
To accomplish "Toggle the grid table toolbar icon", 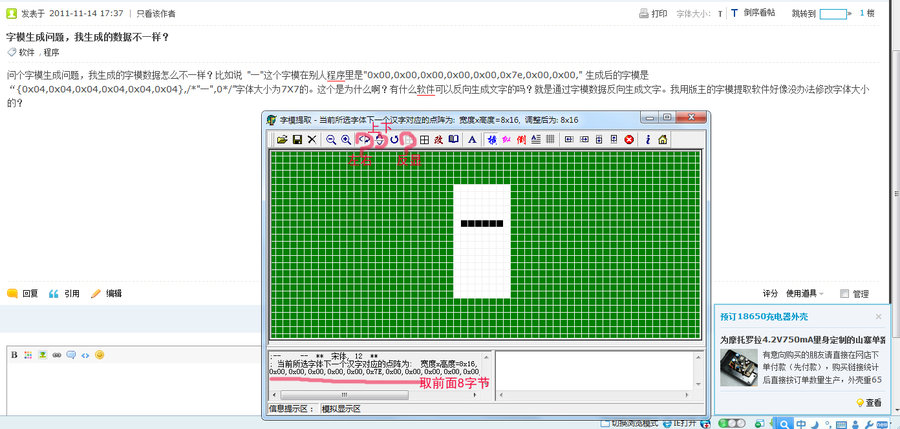I will click(425, 140).
